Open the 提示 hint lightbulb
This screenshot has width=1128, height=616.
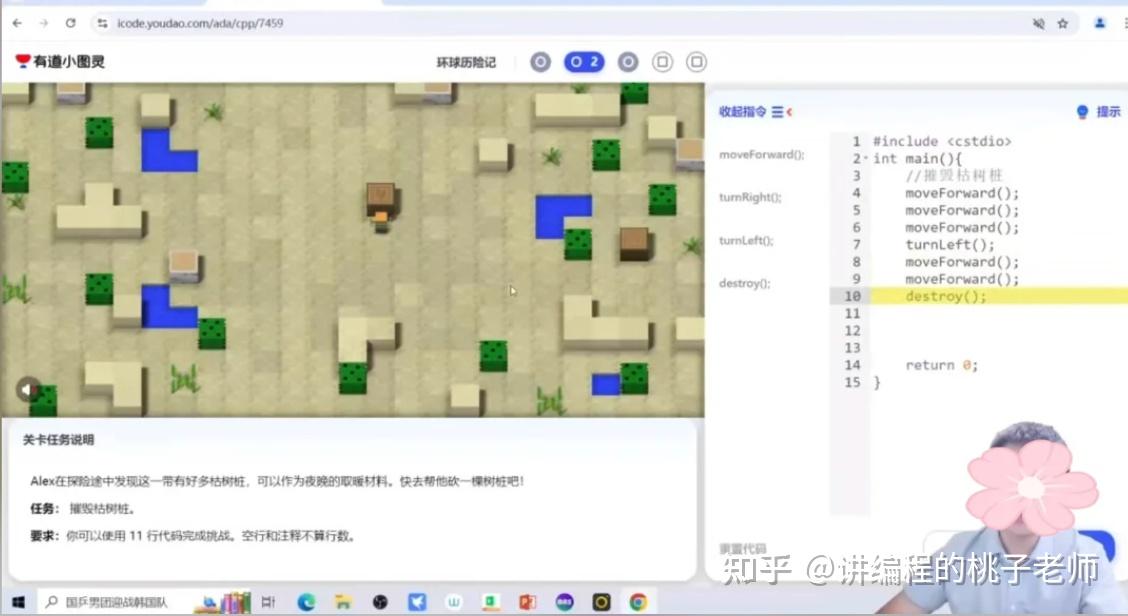(1099, 112)
